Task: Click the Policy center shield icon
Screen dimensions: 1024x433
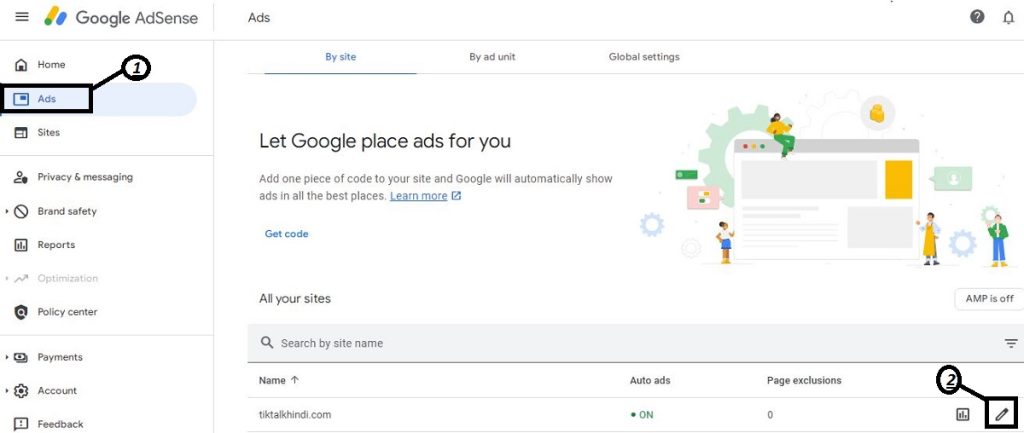Action: pyautogui.click(x=21, y=312)
